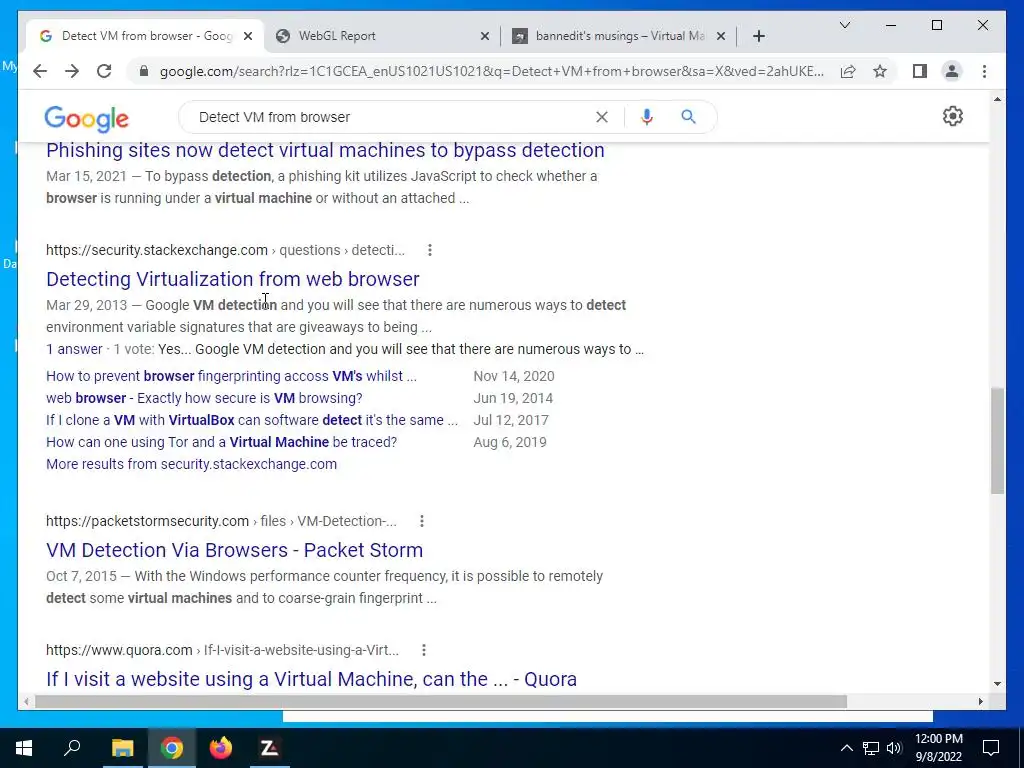Open the Chrome side panel
The height and width of the screenshot is (768, 1024).
(x=920, y=71)
